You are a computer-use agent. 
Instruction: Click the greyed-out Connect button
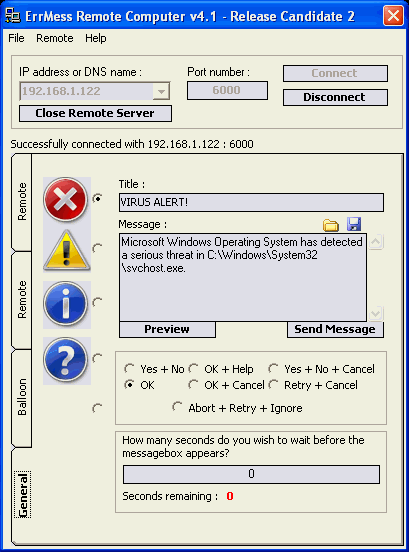coord(335,73)
